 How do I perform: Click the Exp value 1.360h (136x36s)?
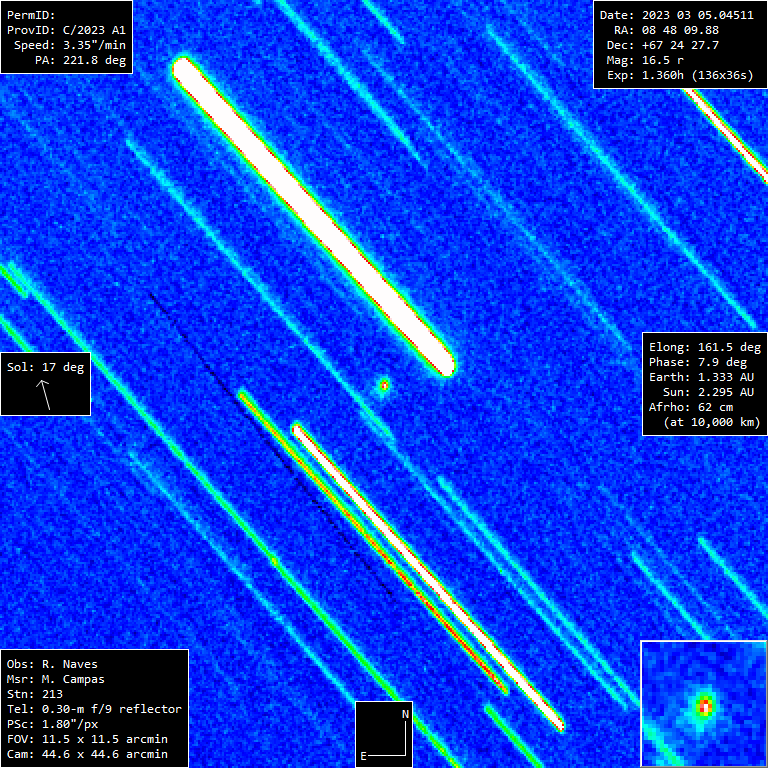(x=697, y=75)
